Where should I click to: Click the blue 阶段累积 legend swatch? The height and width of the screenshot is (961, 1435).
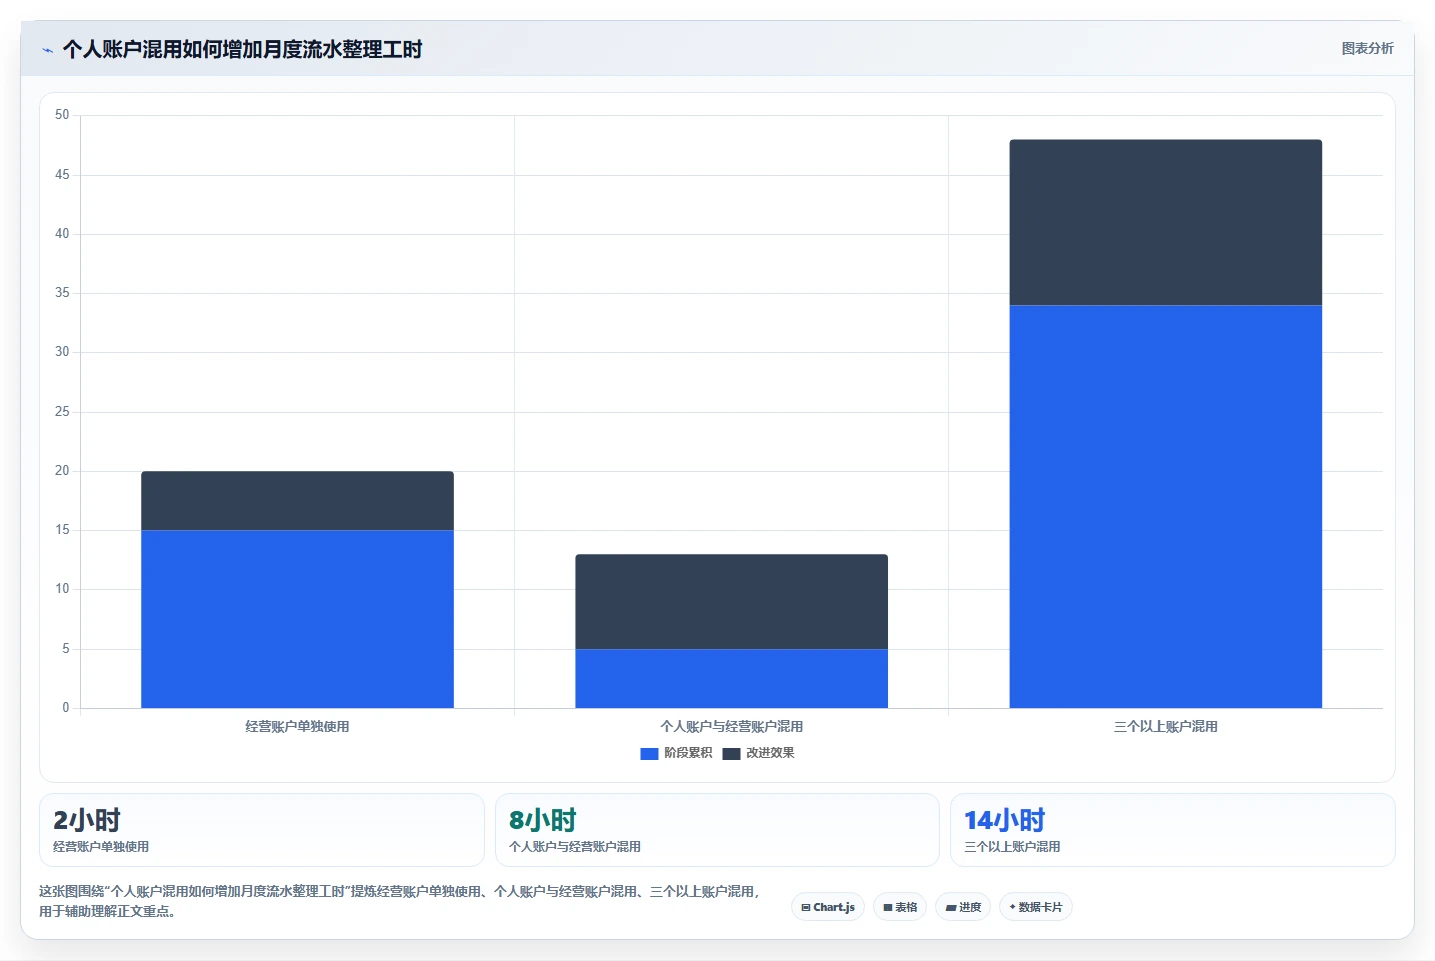tap(649, 754)
